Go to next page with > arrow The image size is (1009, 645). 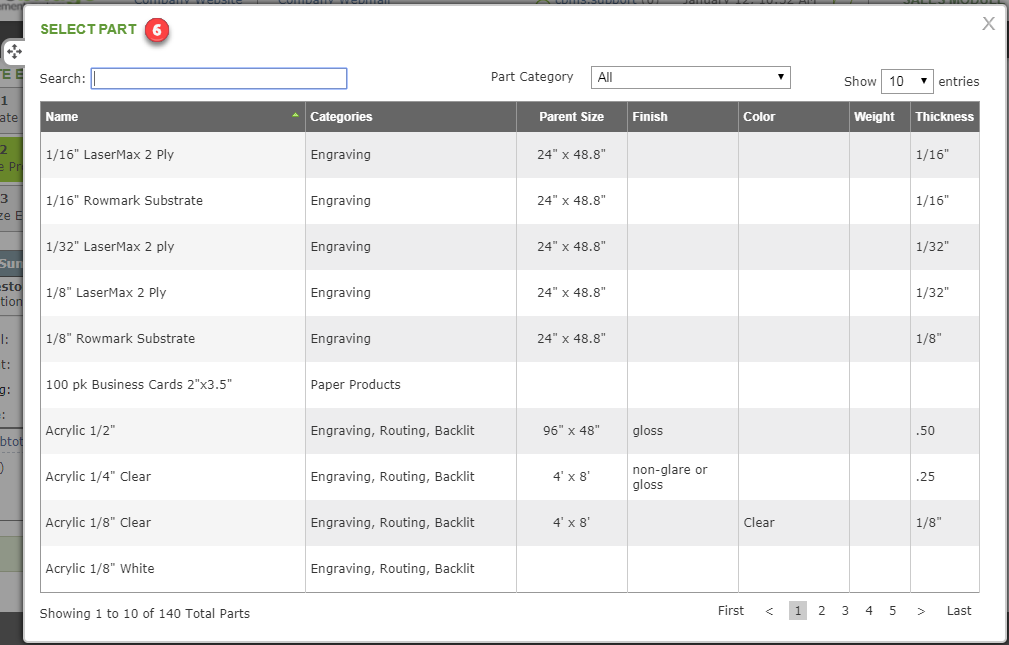pyautogui.click(x=921, y=611)
